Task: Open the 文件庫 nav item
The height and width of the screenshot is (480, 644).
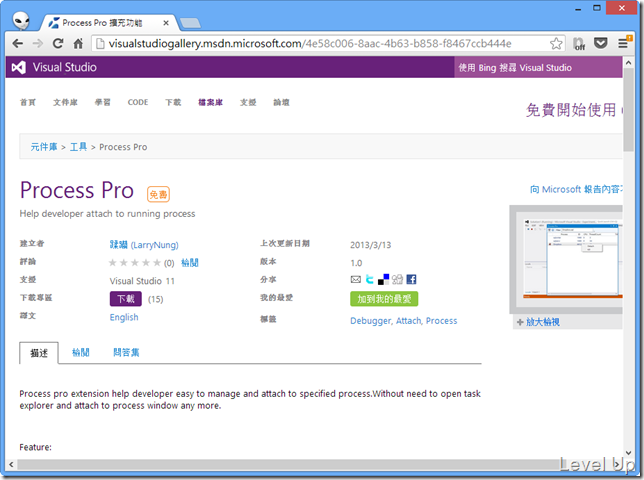Action: (65, 102)
